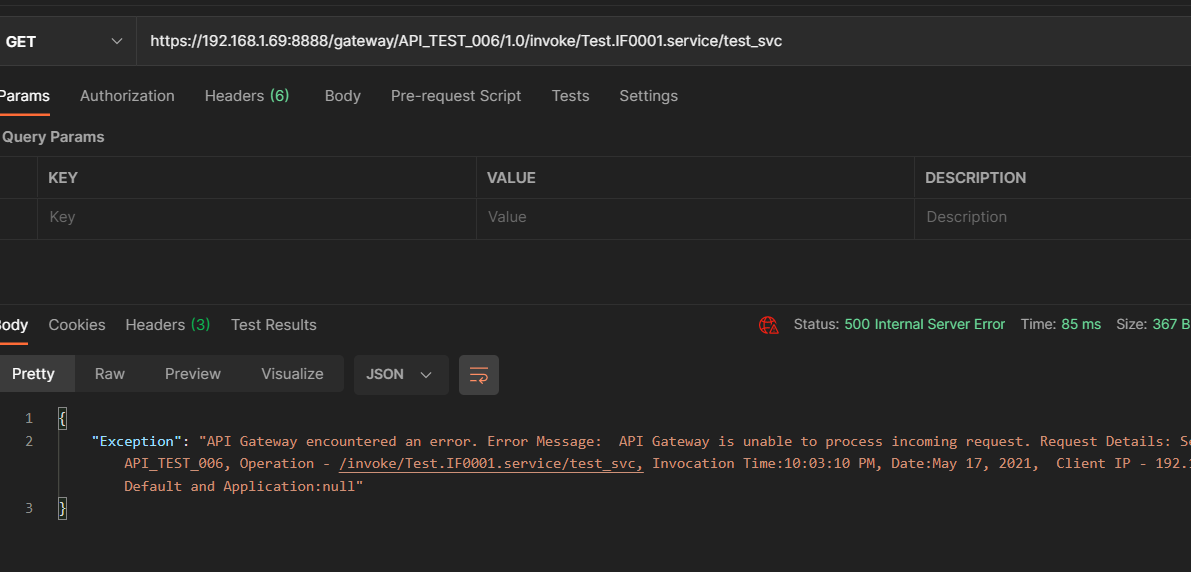Click the word wrap icon button
Image resolution: width=1191 pixels, height=572 pixels.
click(478, 375)
